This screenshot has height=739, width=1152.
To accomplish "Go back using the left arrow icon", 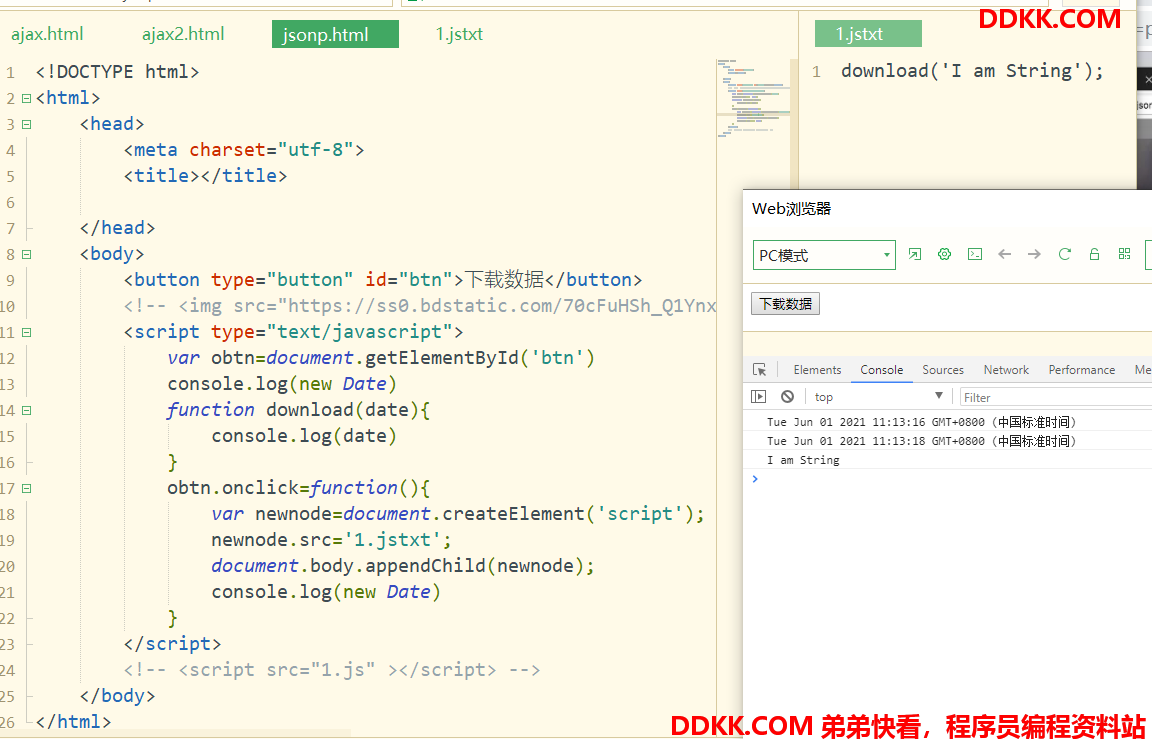I will click(x=1004, y=254).
